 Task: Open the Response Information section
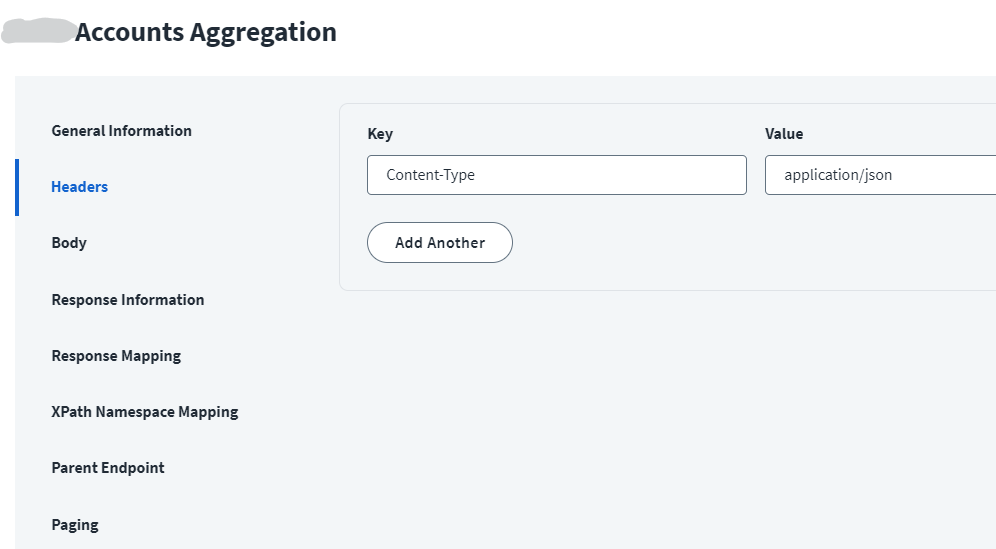tap(128, 300)
